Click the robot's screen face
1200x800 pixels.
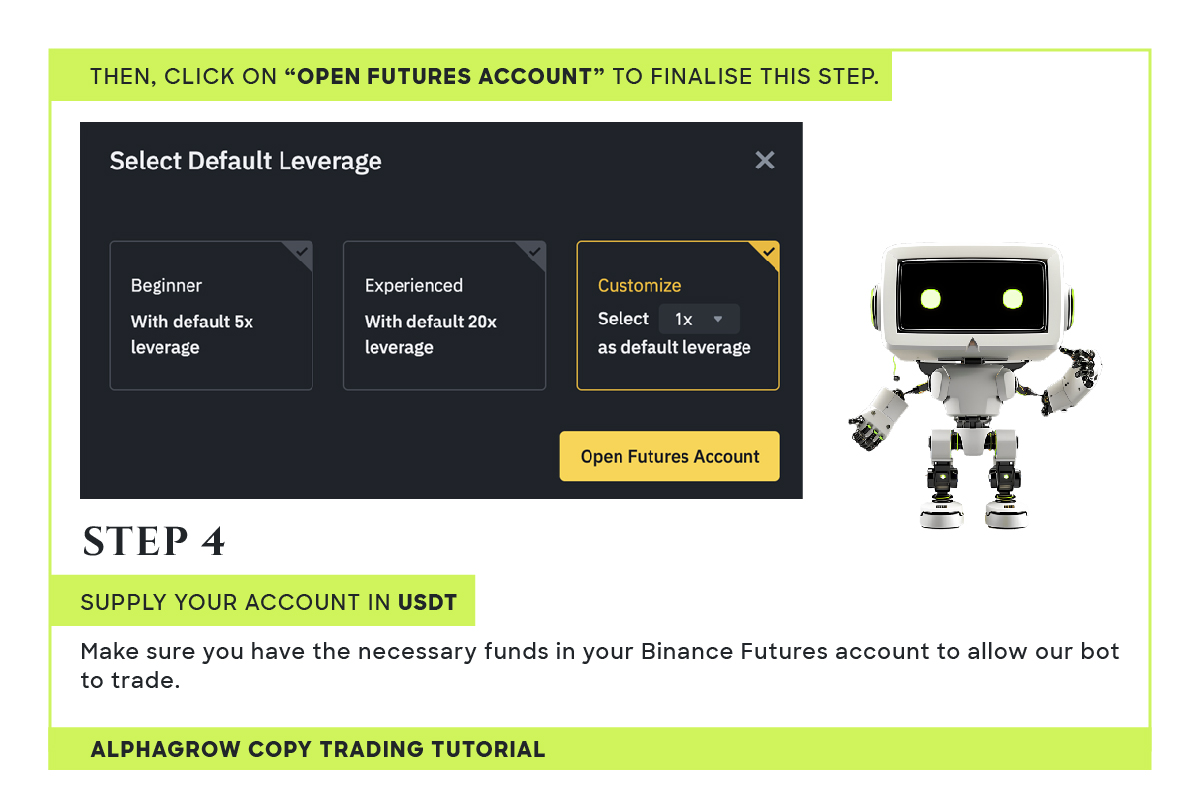point(972,298)
